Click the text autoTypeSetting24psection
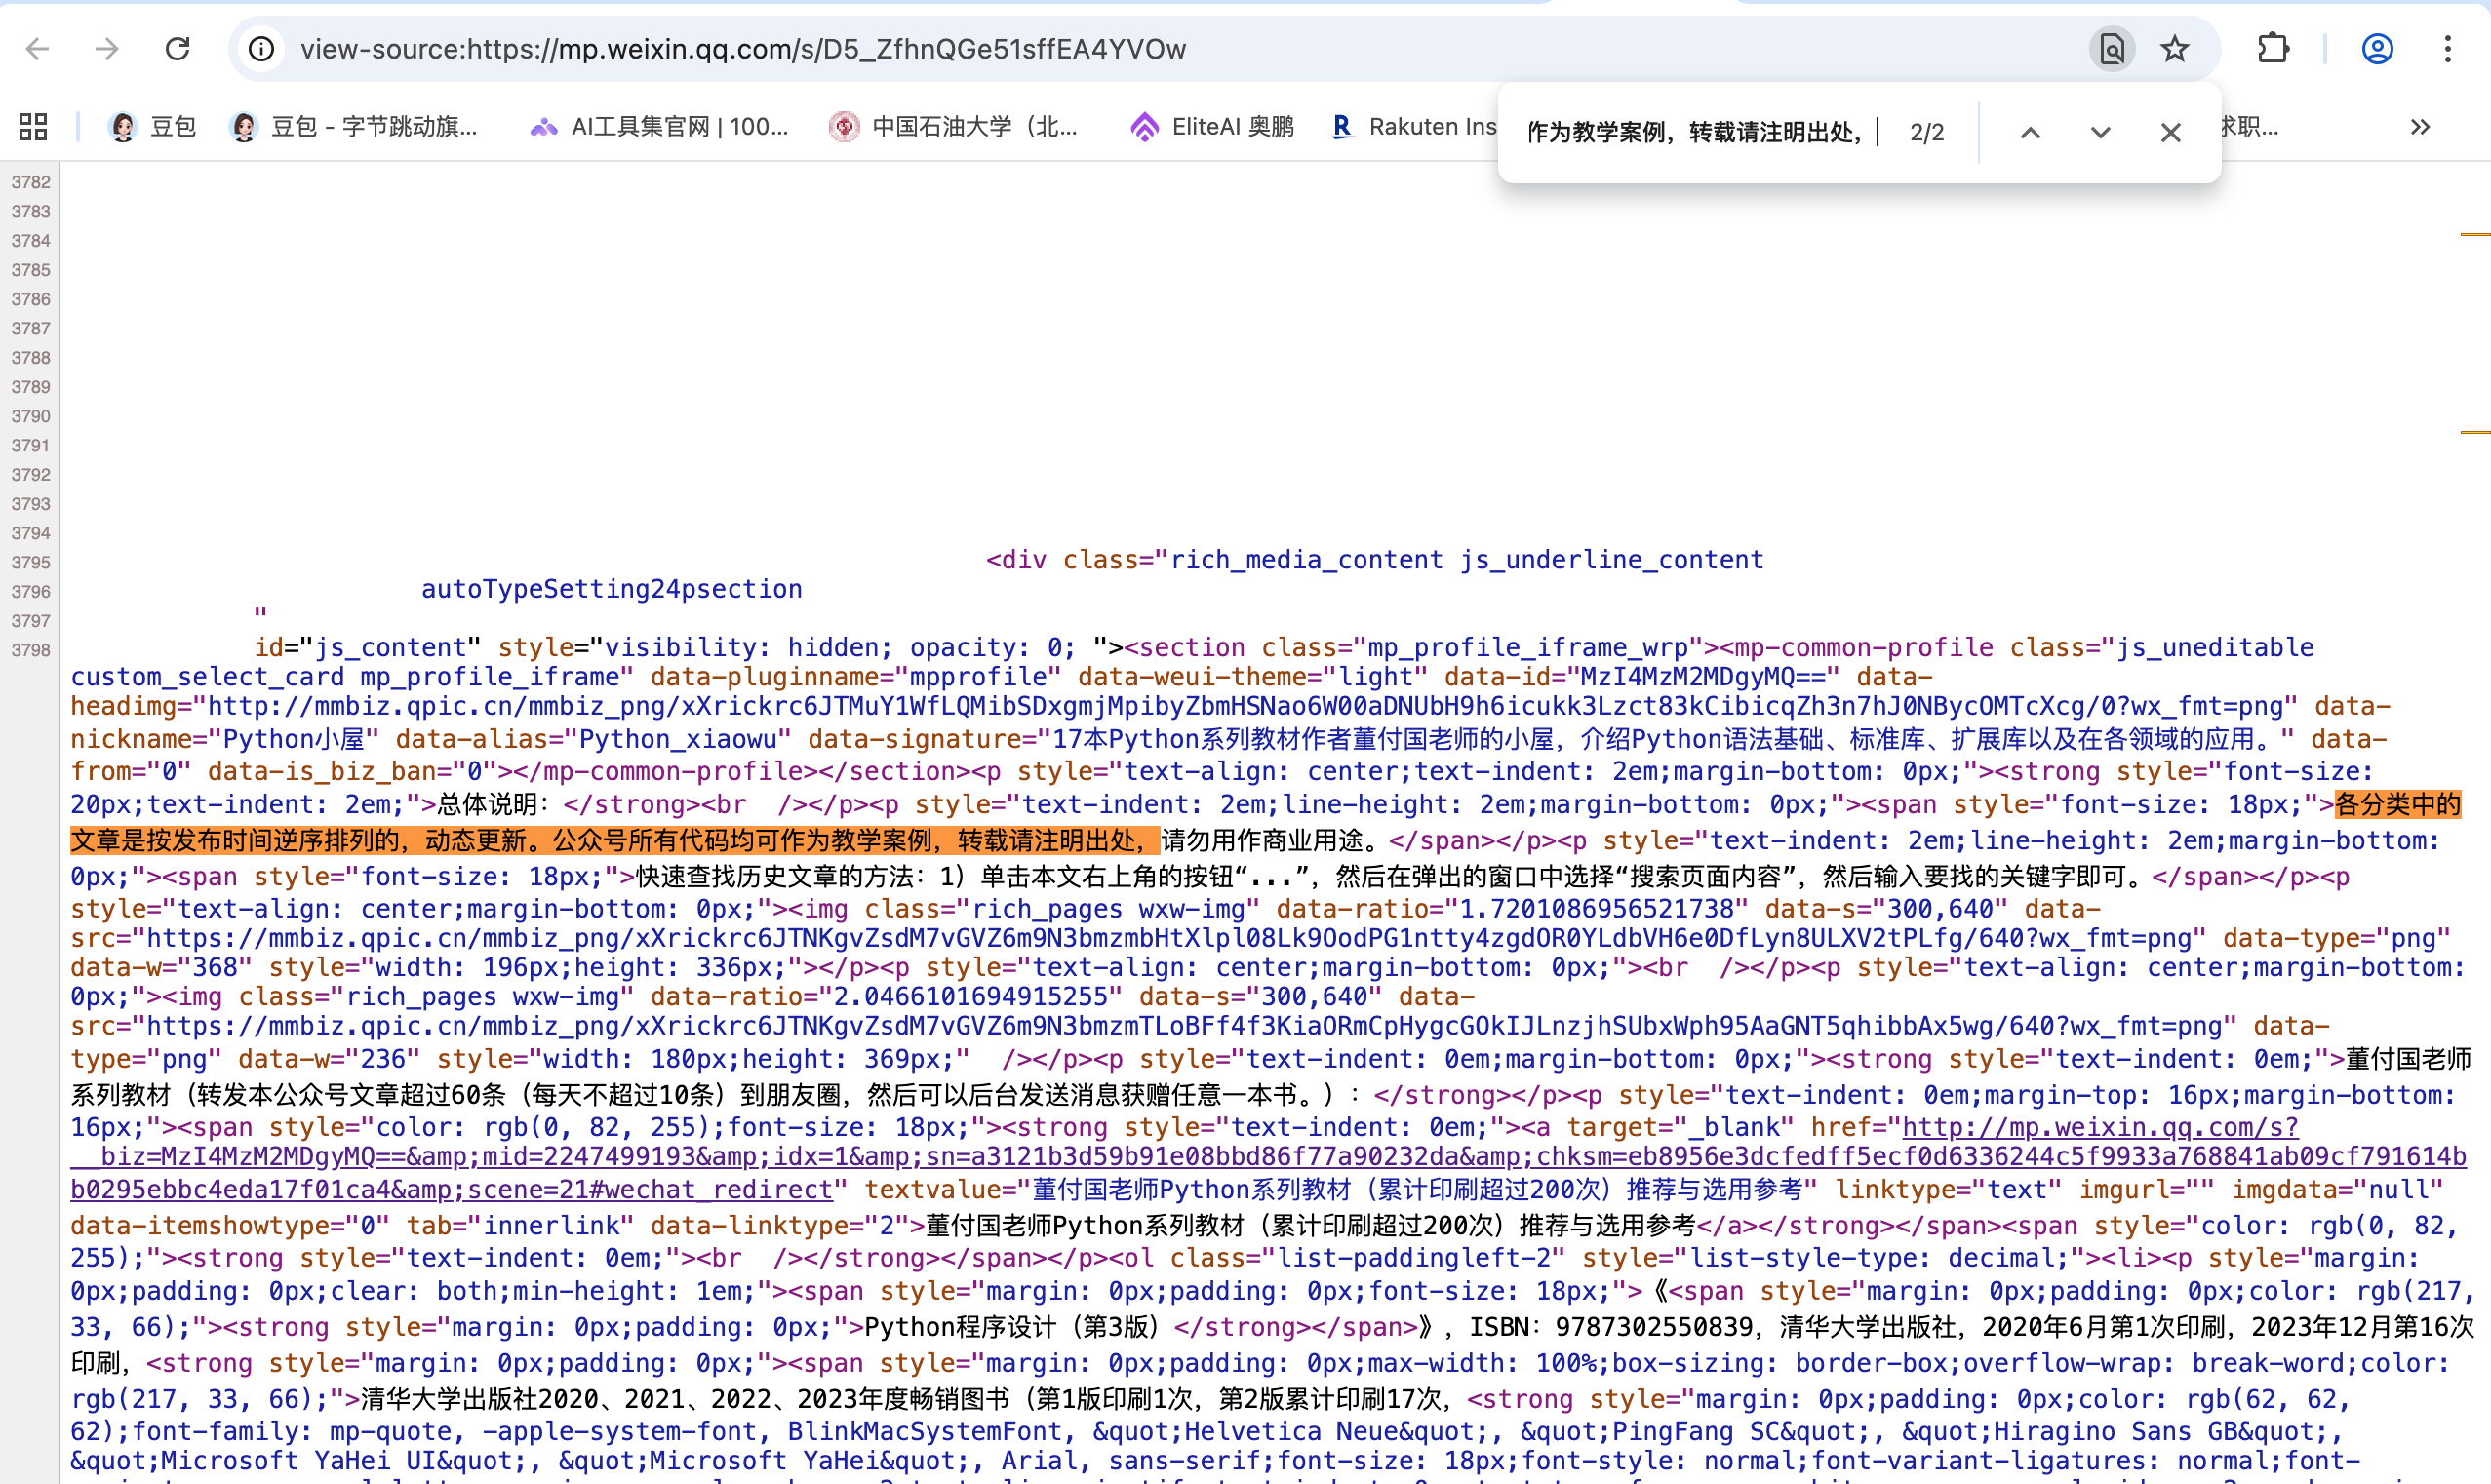The width and height of the screenshot is (2491, 1484). point(611,589)
